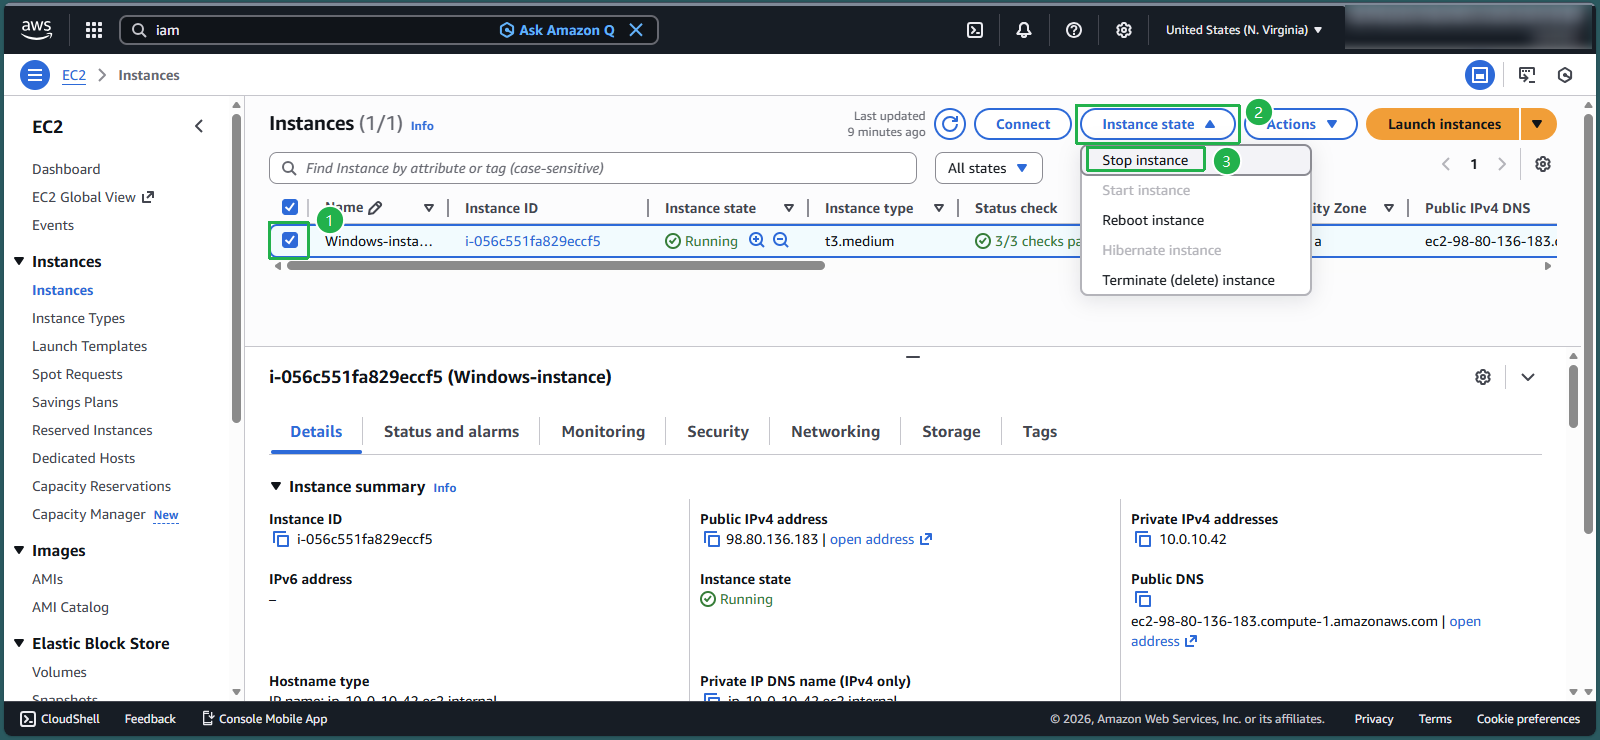Screen dimensions: 1600x740
Task: Collapse the Elastic Block Store section
Action: click(x=19, y=643)
